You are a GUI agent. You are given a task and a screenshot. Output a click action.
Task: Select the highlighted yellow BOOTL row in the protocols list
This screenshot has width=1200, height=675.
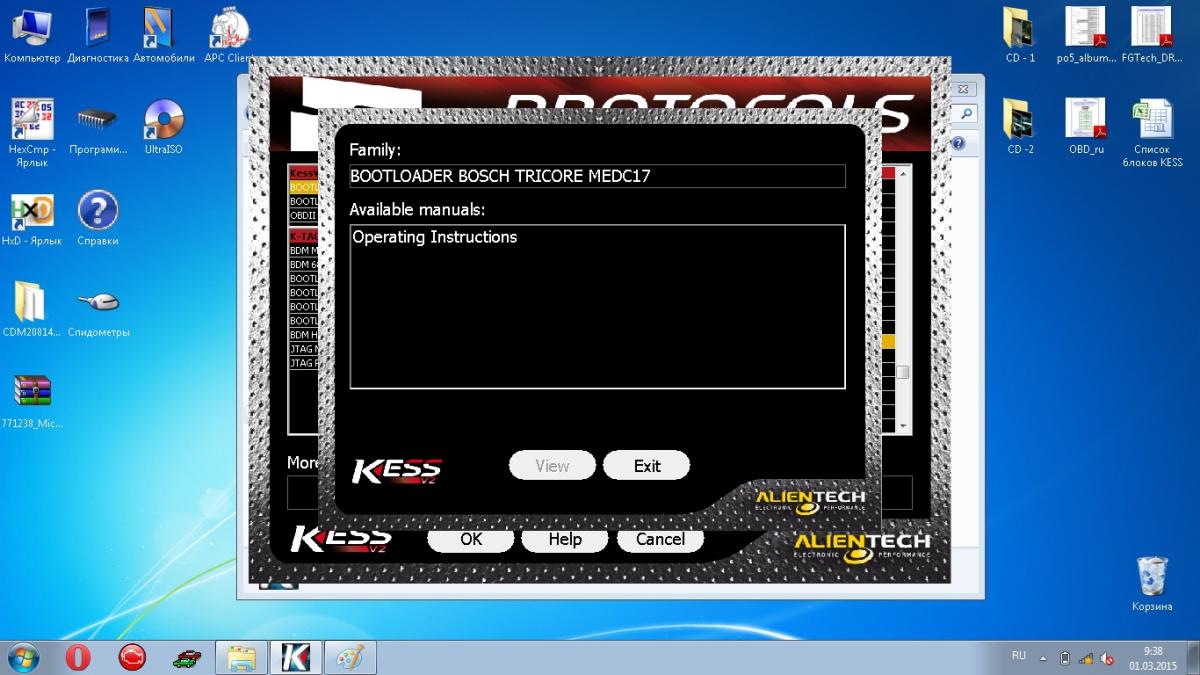tap(304, 187)
